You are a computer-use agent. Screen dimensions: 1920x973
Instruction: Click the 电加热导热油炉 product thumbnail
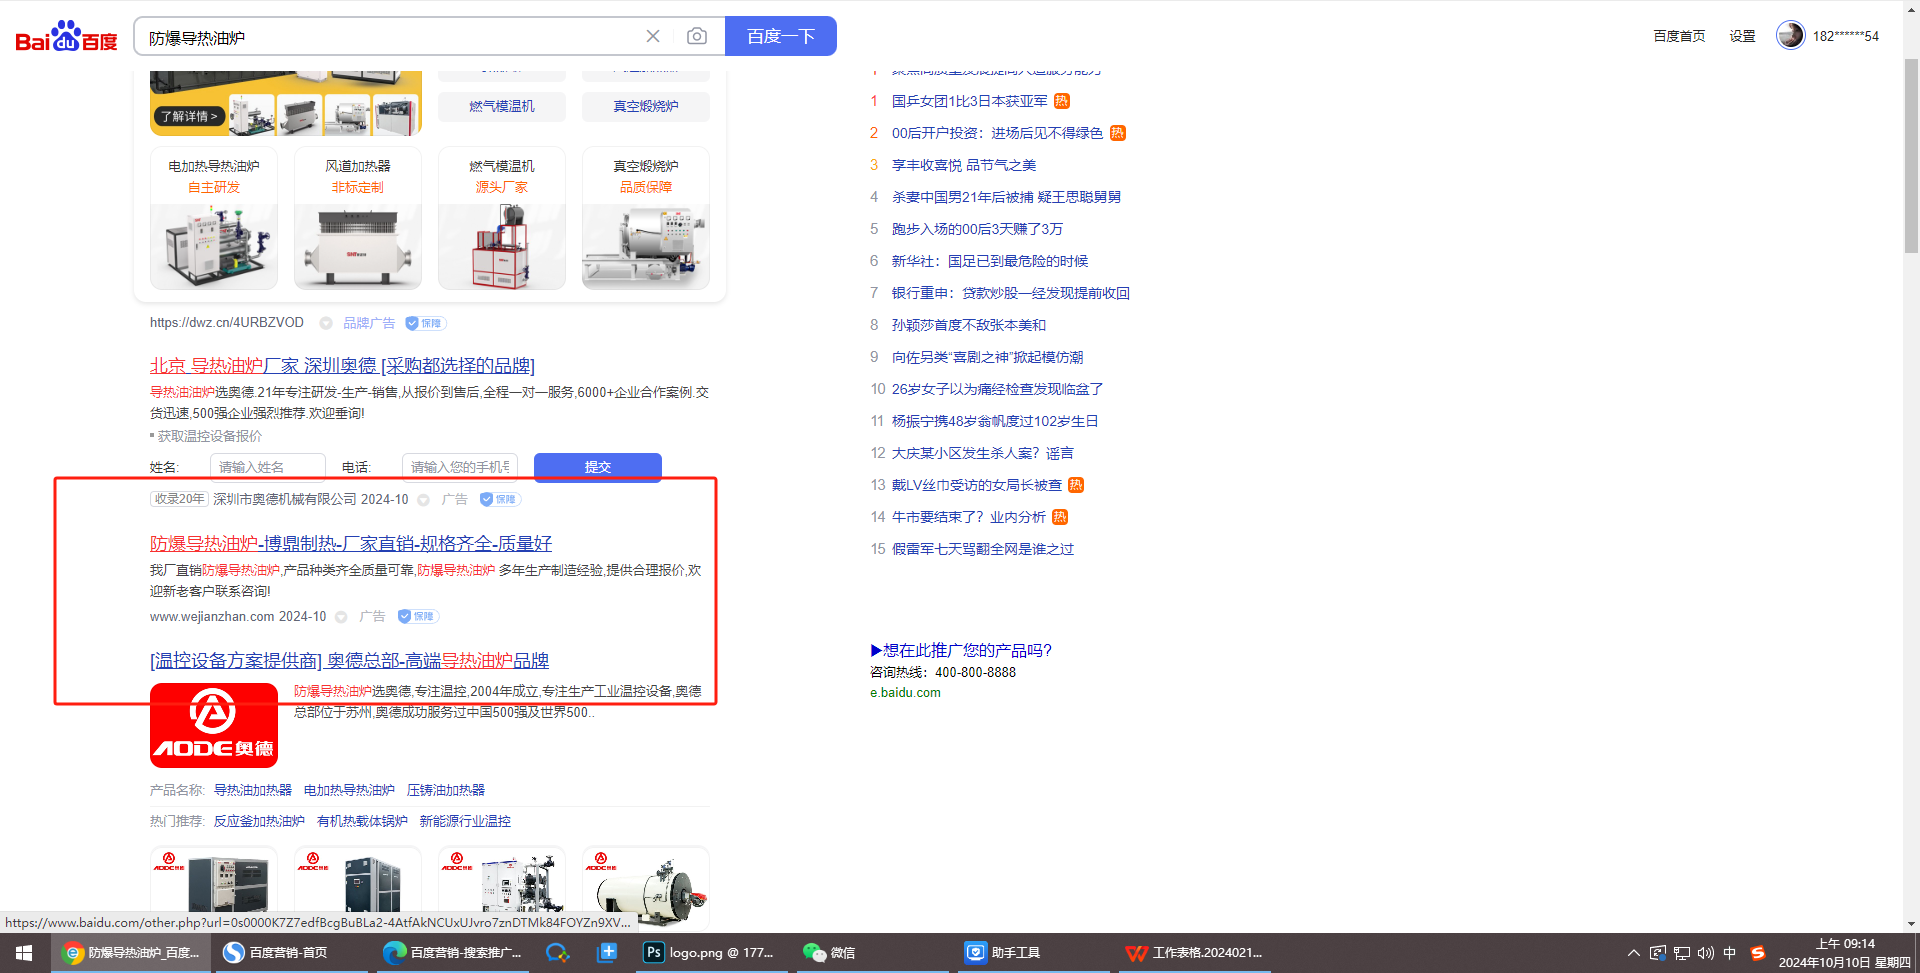pos(214,219)
